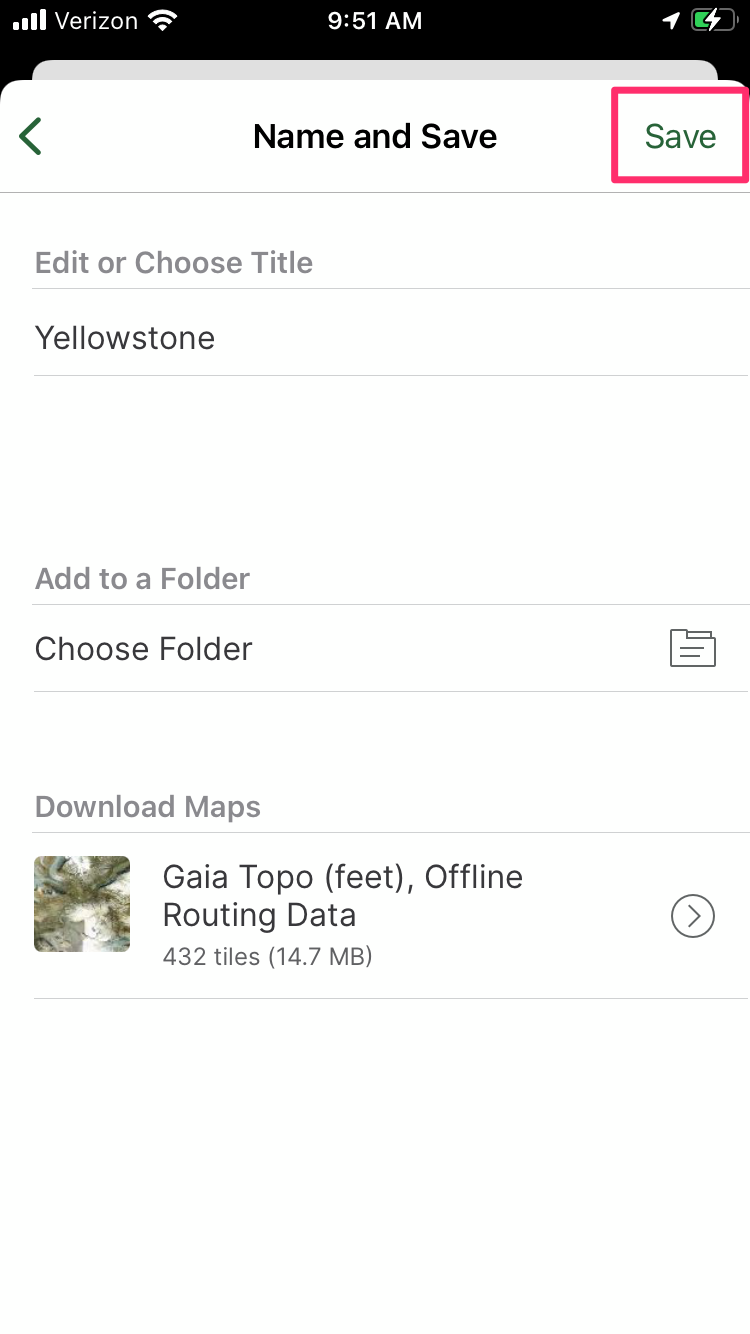Click the Edit or Choose Title label

coord(174,263)
